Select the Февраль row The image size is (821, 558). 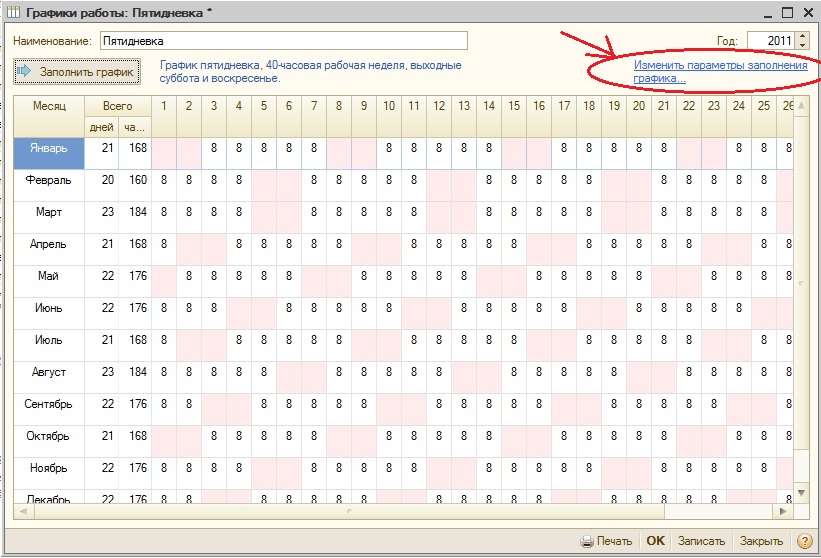pos(49,185)
